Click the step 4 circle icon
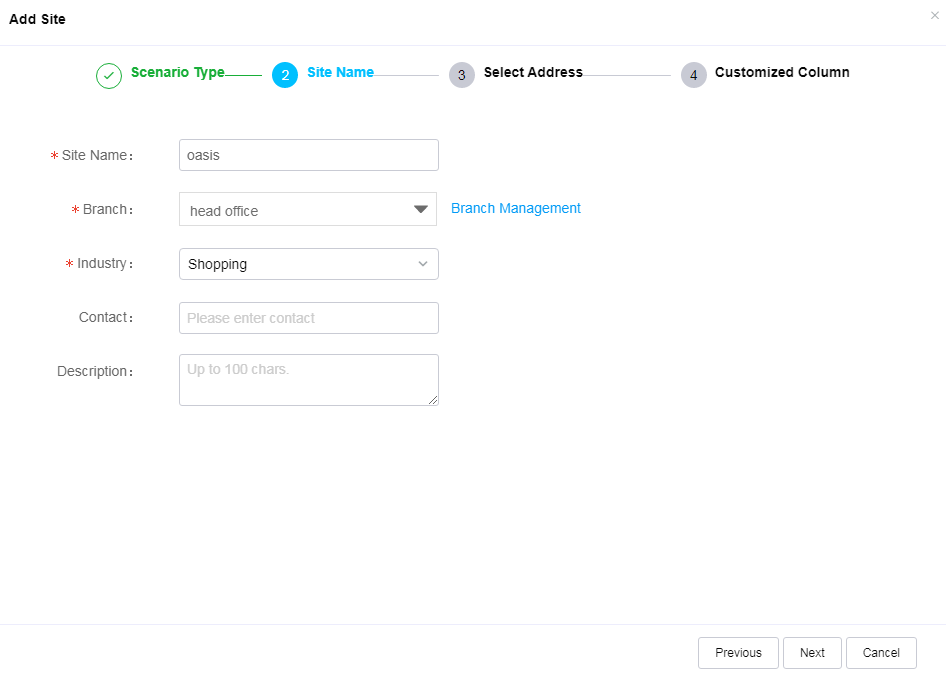Image resolution: width=946 pixels, height=676 pixels. [694, 75]
